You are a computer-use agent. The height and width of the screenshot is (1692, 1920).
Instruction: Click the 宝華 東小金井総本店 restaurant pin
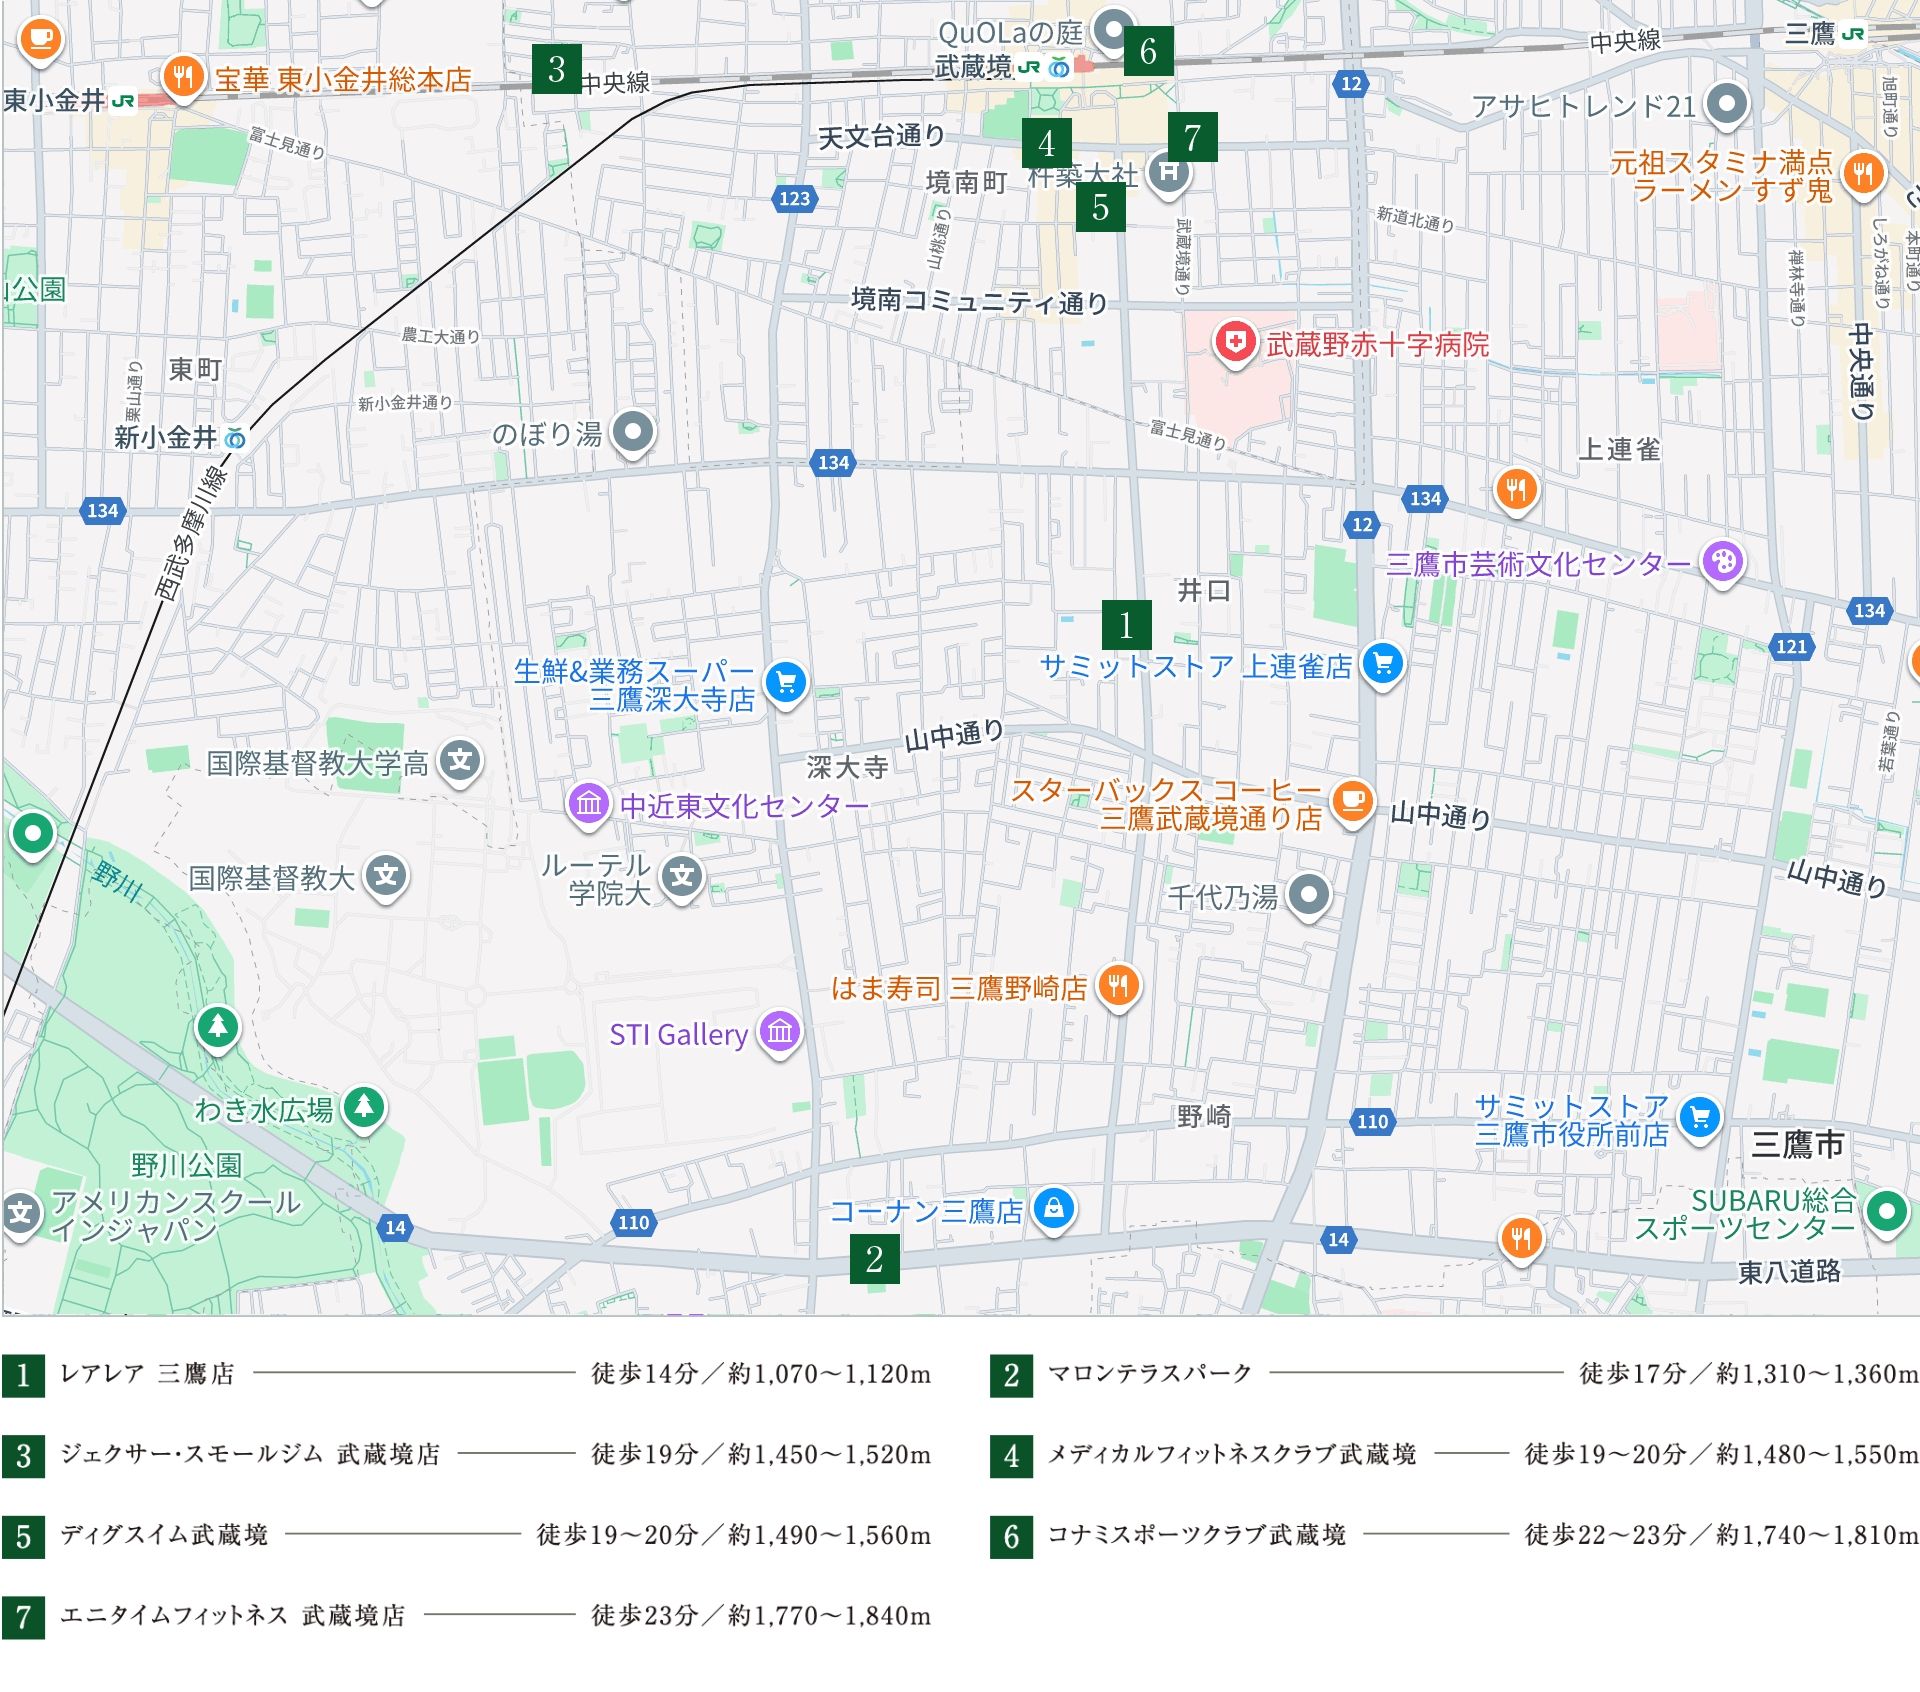tap(183, 76)
